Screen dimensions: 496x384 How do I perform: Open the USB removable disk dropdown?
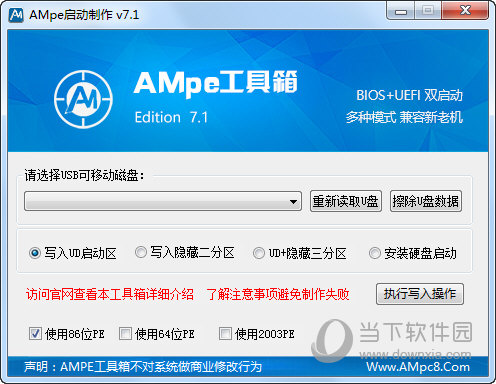(x=163, y=201)
